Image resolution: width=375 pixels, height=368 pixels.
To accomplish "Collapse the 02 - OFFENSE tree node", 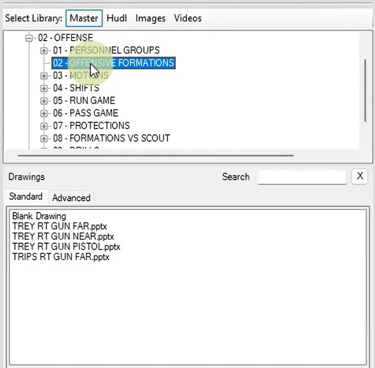I will tap(29, 38).
